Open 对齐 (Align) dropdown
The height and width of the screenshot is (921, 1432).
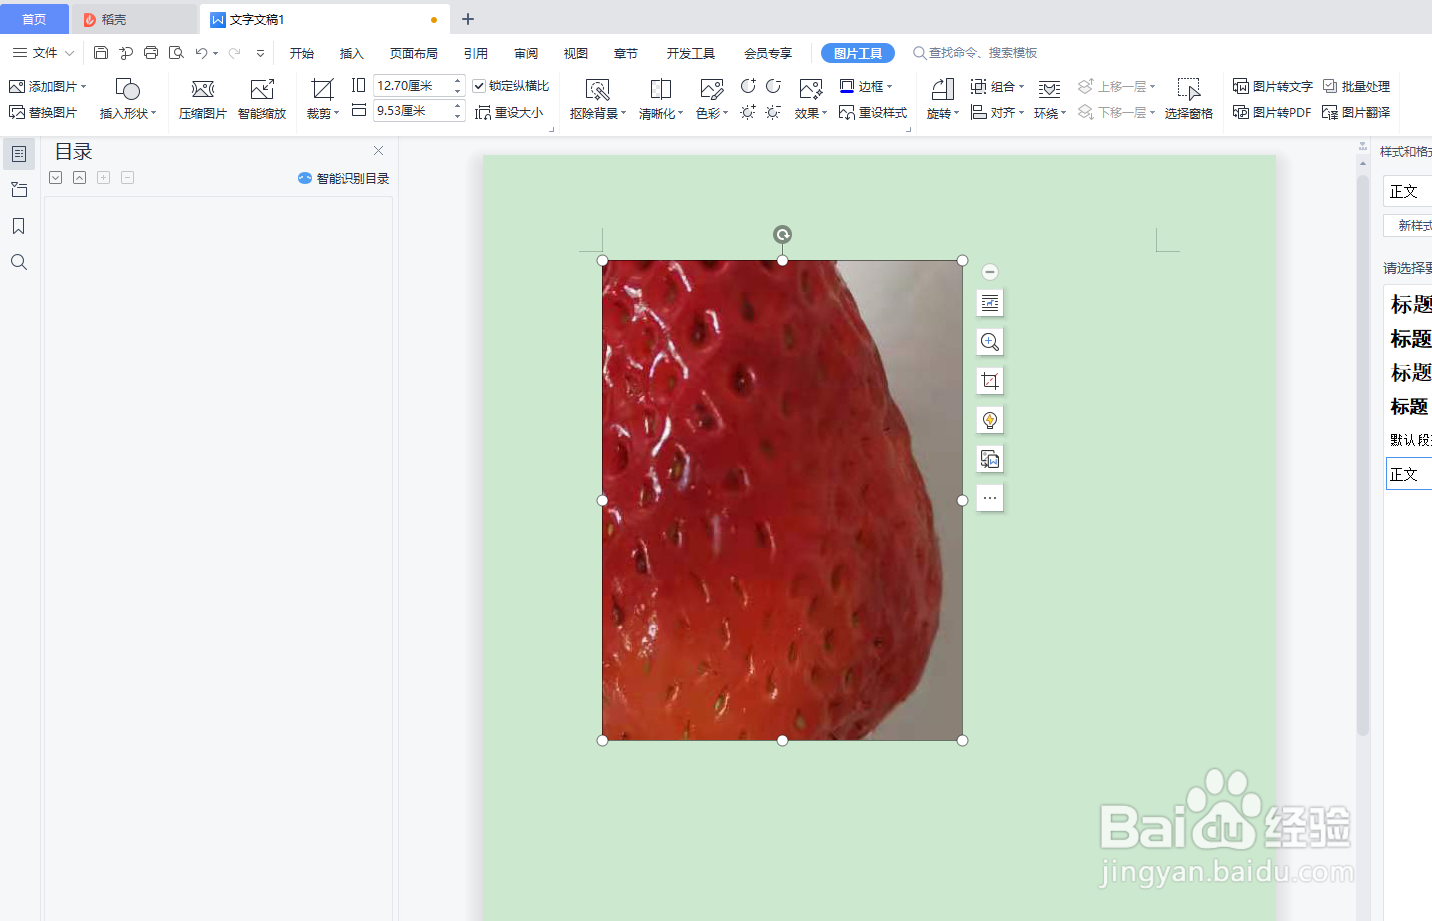[997, 113]
